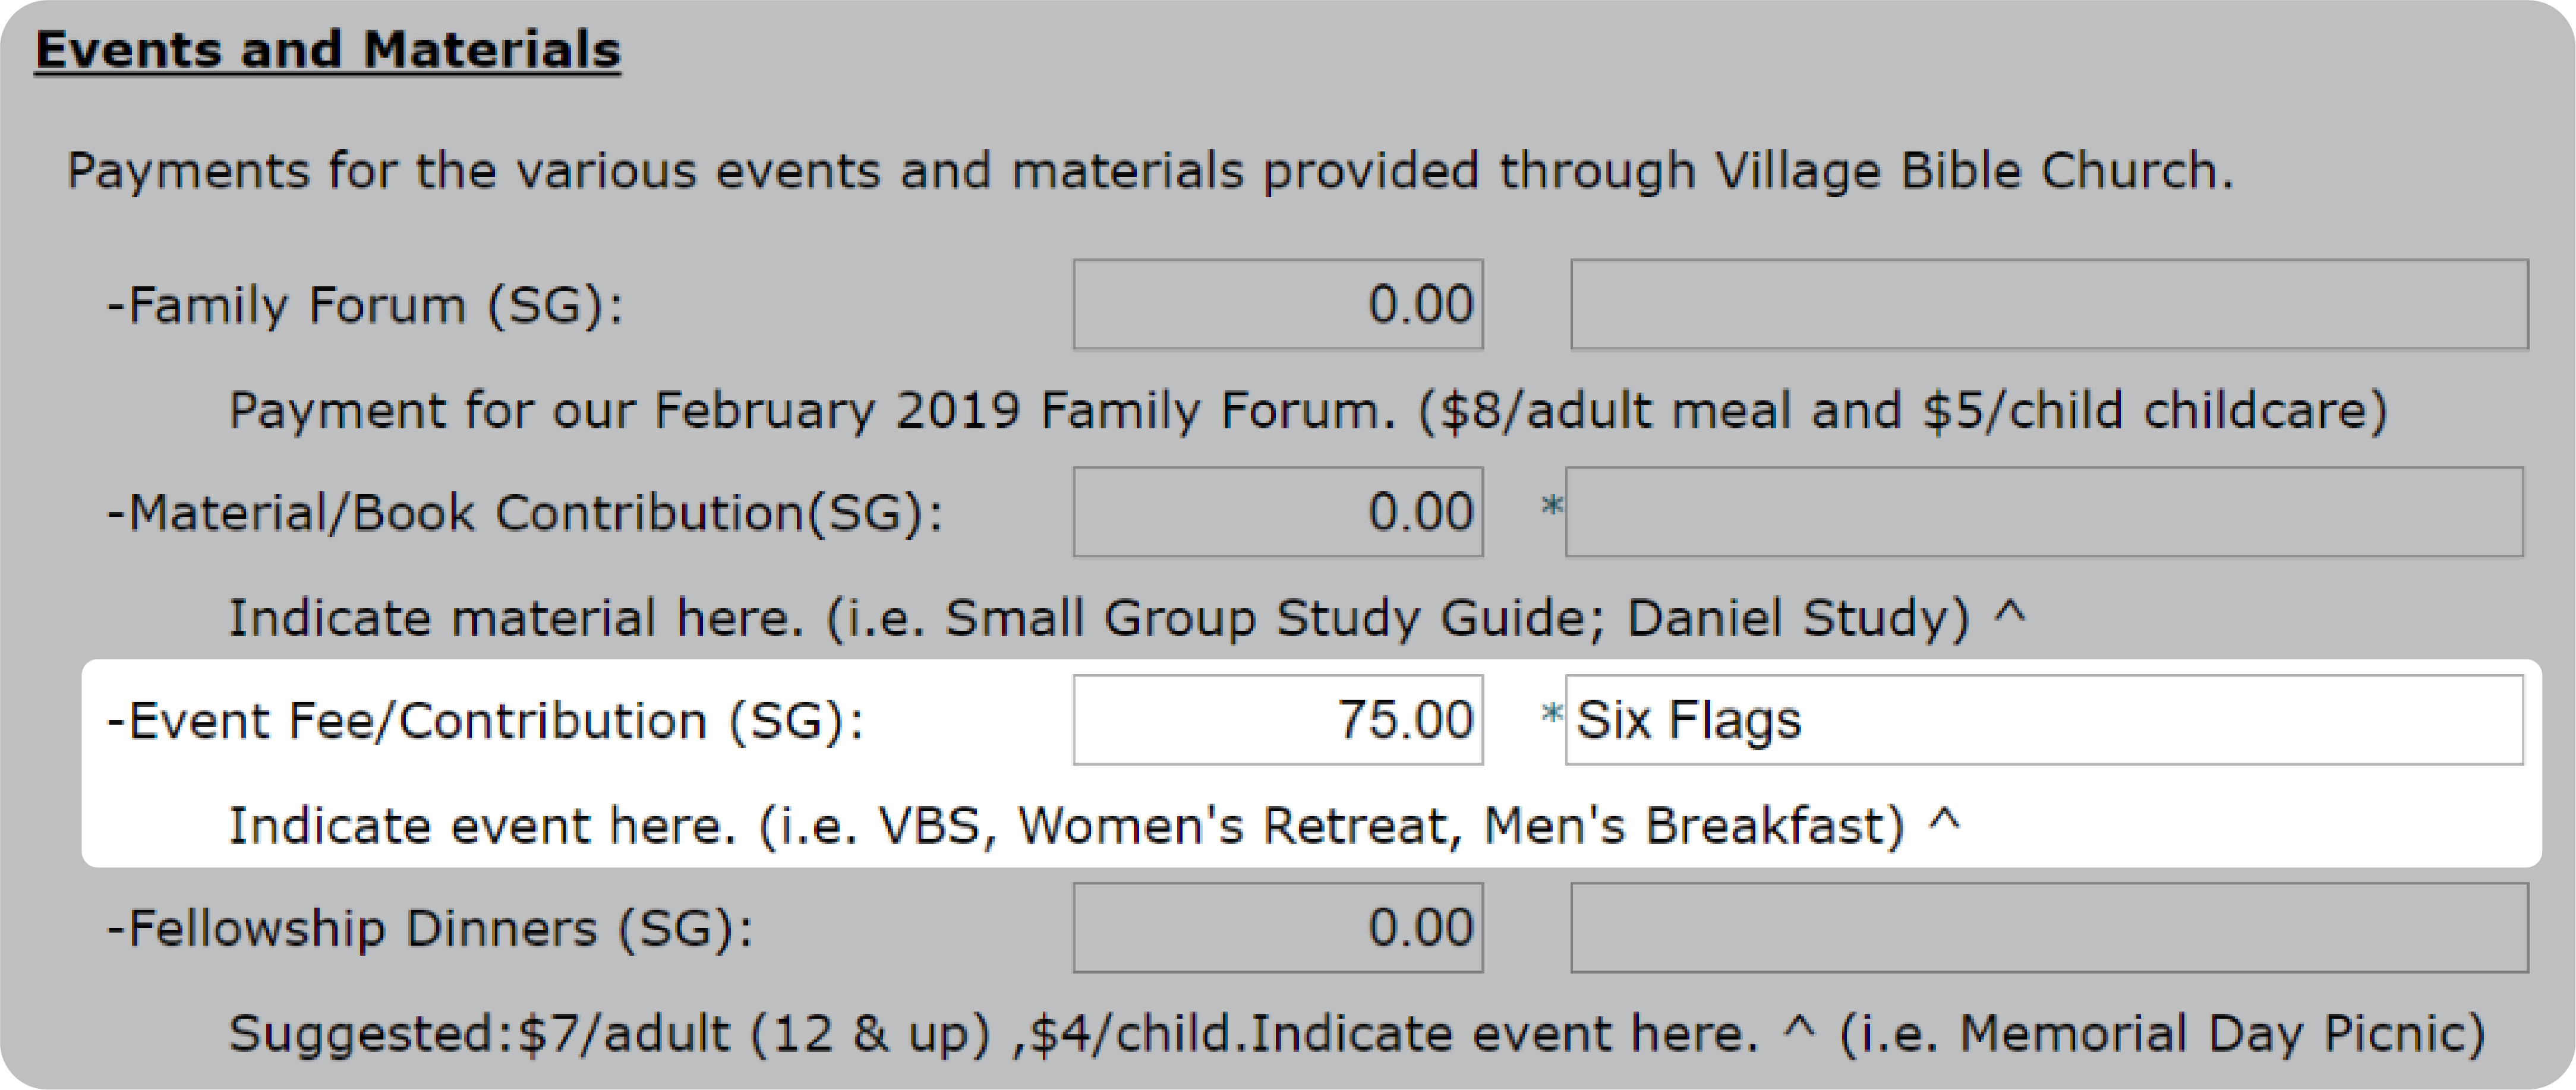Click the February 2019 Family Forum payment note
Image resolution: width=2576 pixels, height=1090 pixels.
pos(1308,410)
